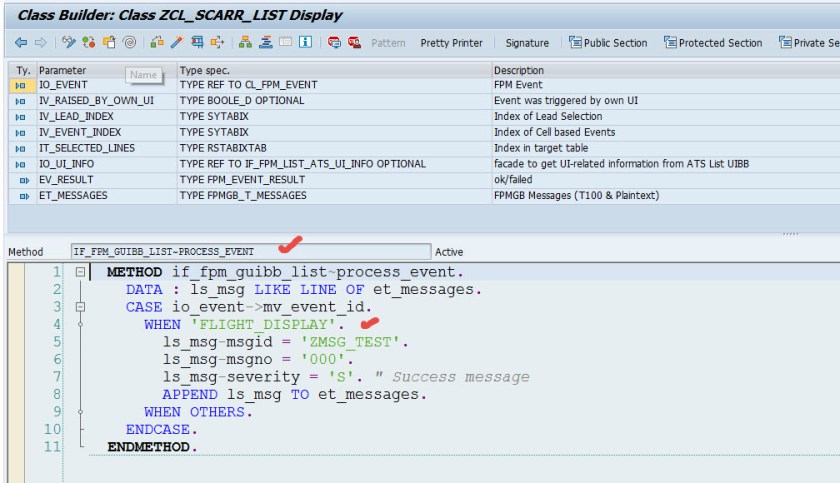Go forward with the right arrow icon
840x483 pixels.
tap(41, 42)
